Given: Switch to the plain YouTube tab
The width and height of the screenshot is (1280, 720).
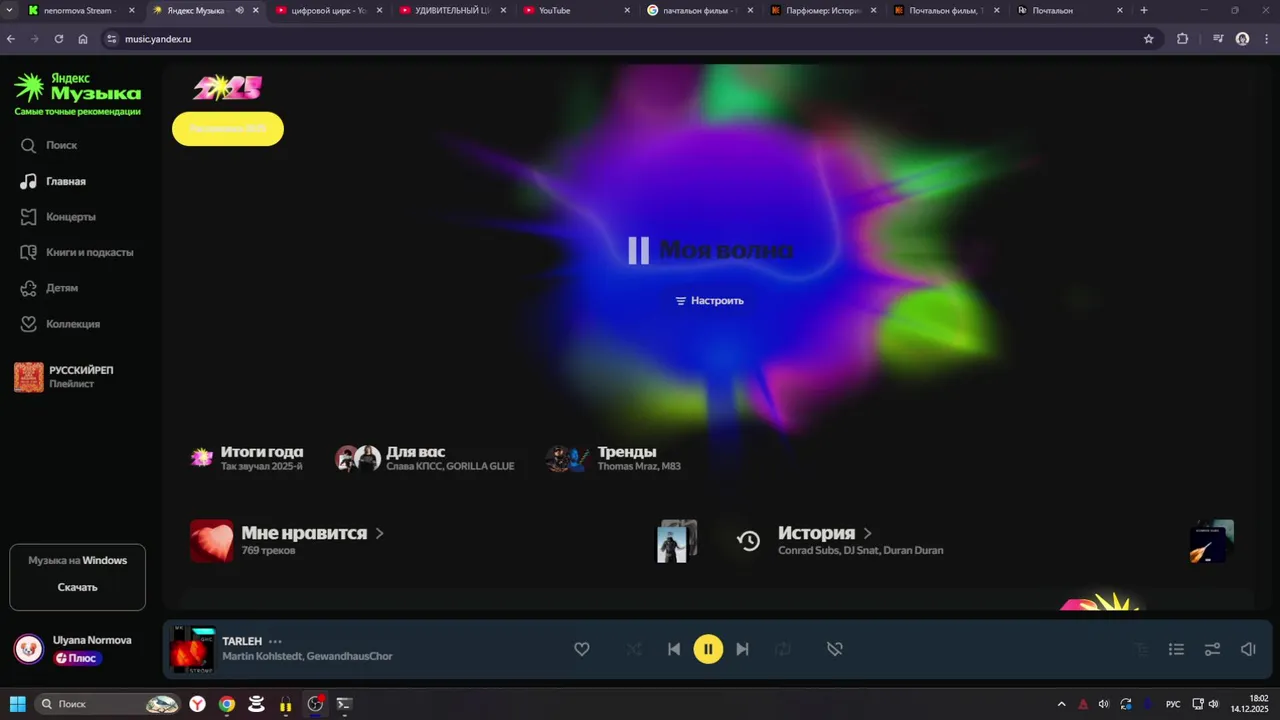Looking at the screenshot, I should (577, 10).
